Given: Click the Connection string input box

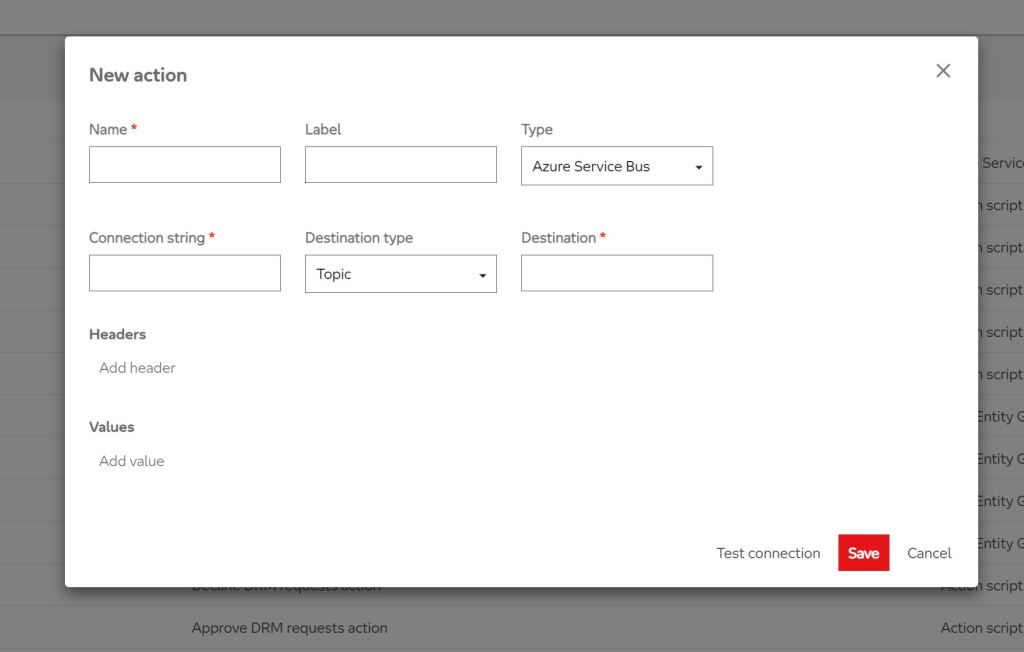Looking at the screenshot, I should coord(185,273).
